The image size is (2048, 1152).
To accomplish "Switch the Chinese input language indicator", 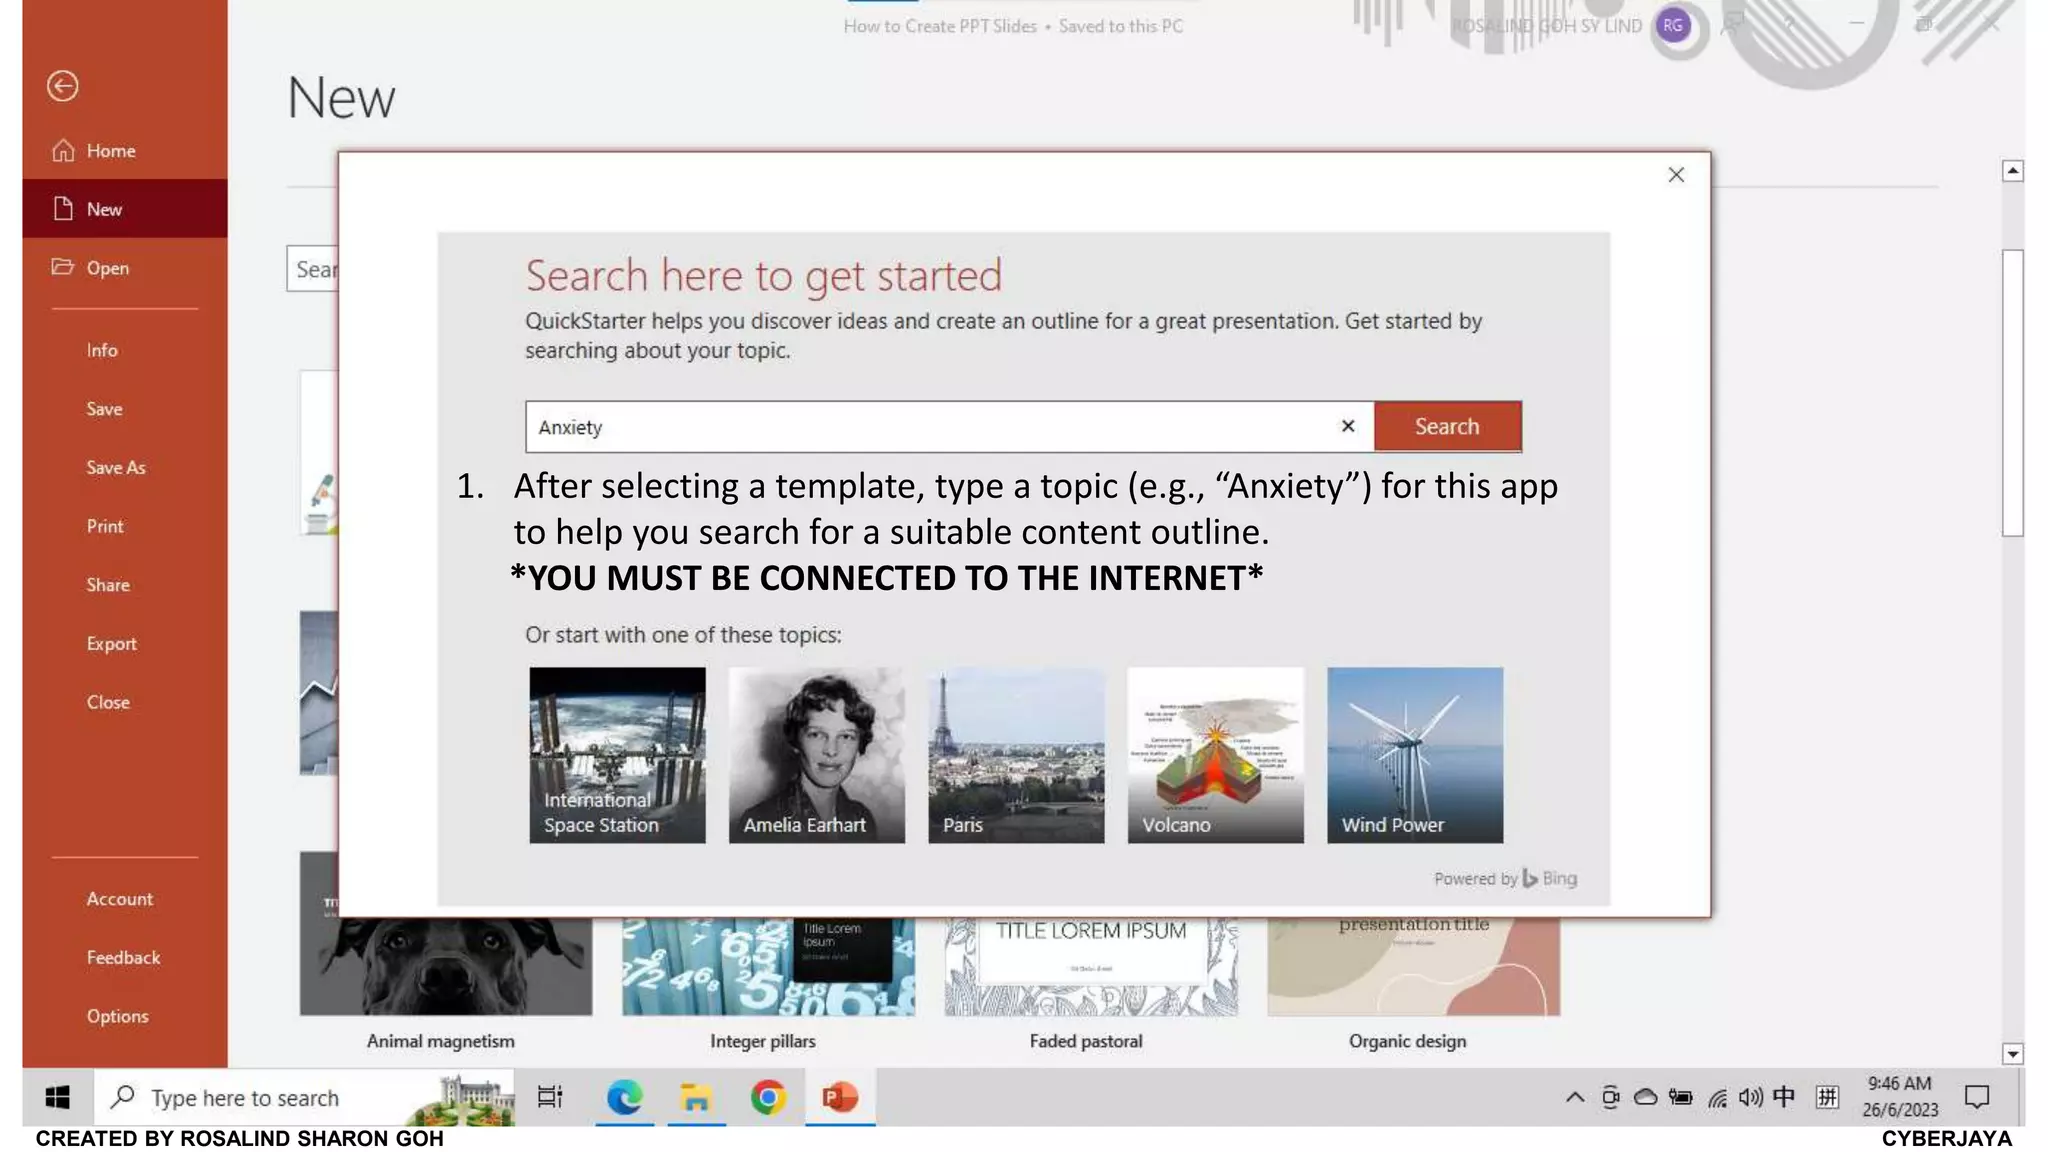I will click(x=1784, y=1098).
